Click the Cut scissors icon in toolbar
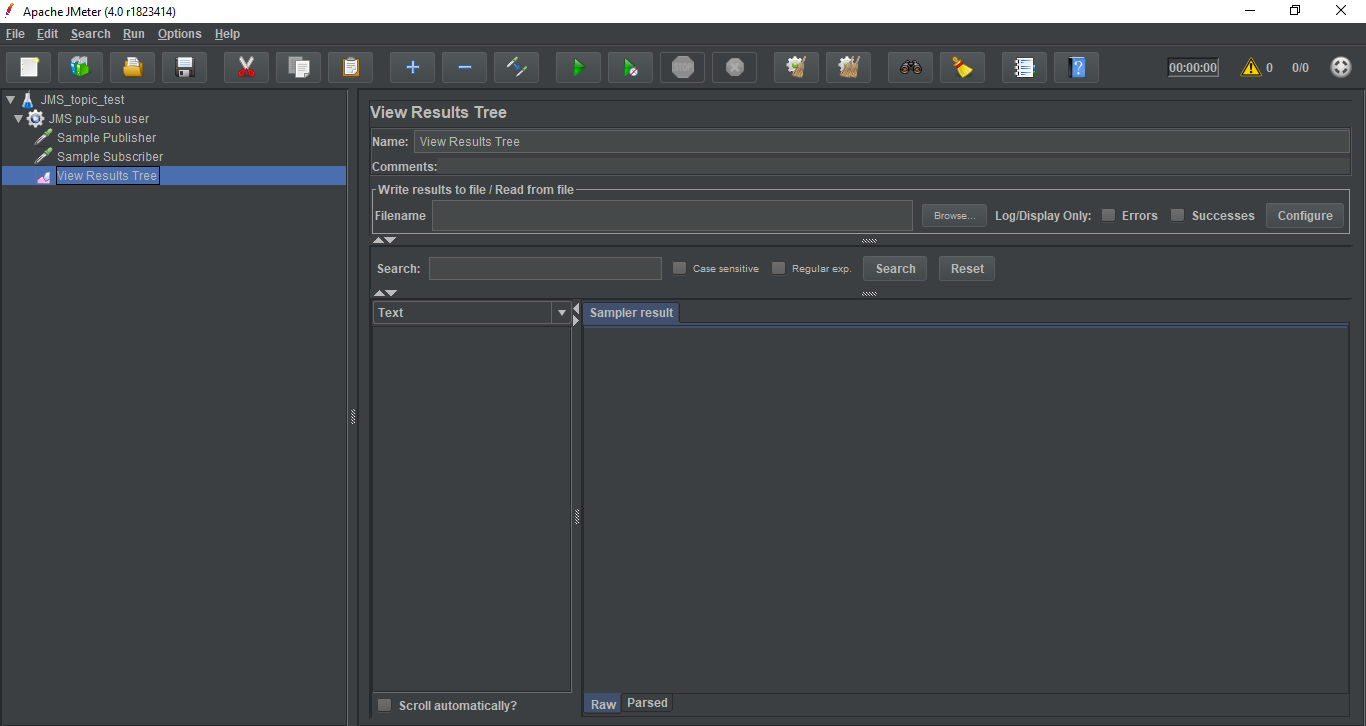 click(x=246, y=68)
